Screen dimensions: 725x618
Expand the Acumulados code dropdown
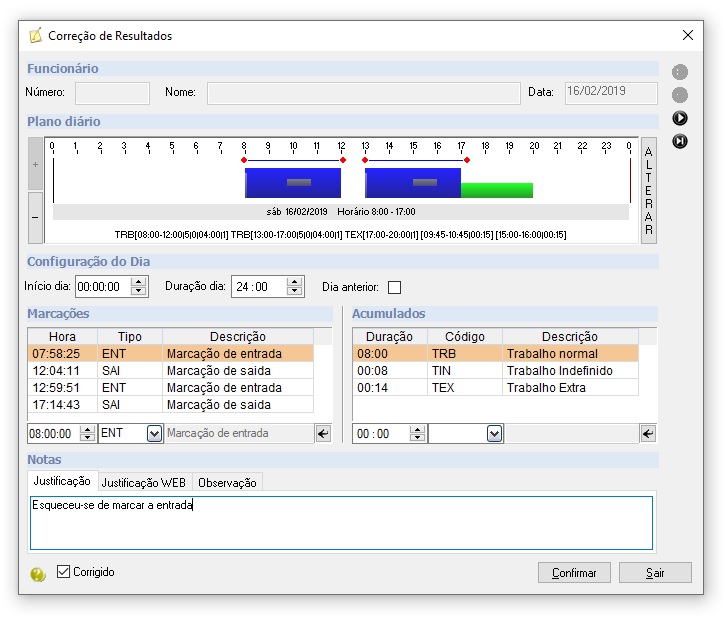click(x=494, y=433)
